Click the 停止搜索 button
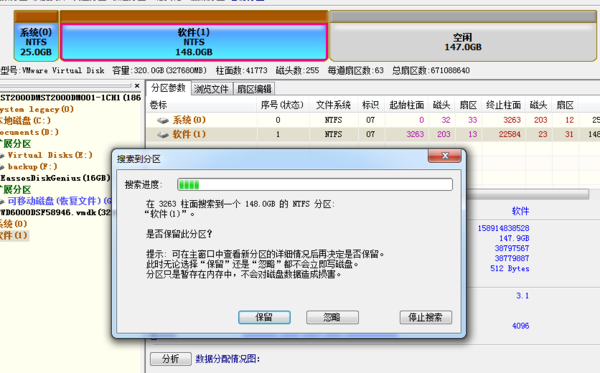600x373 pixels. [x=426, y=317]
